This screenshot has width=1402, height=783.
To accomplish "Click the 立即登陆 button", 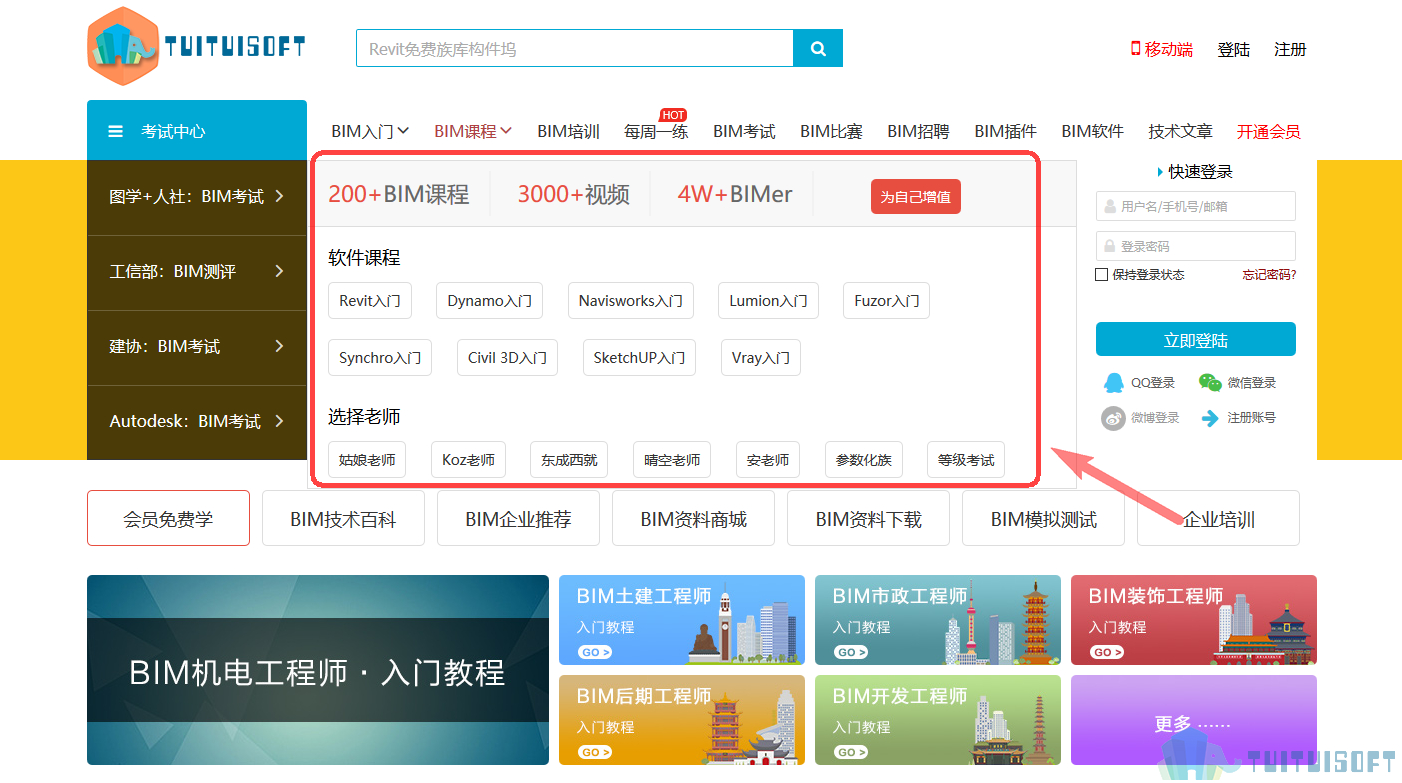I will pyautogui.click(x=1196, y=339).
